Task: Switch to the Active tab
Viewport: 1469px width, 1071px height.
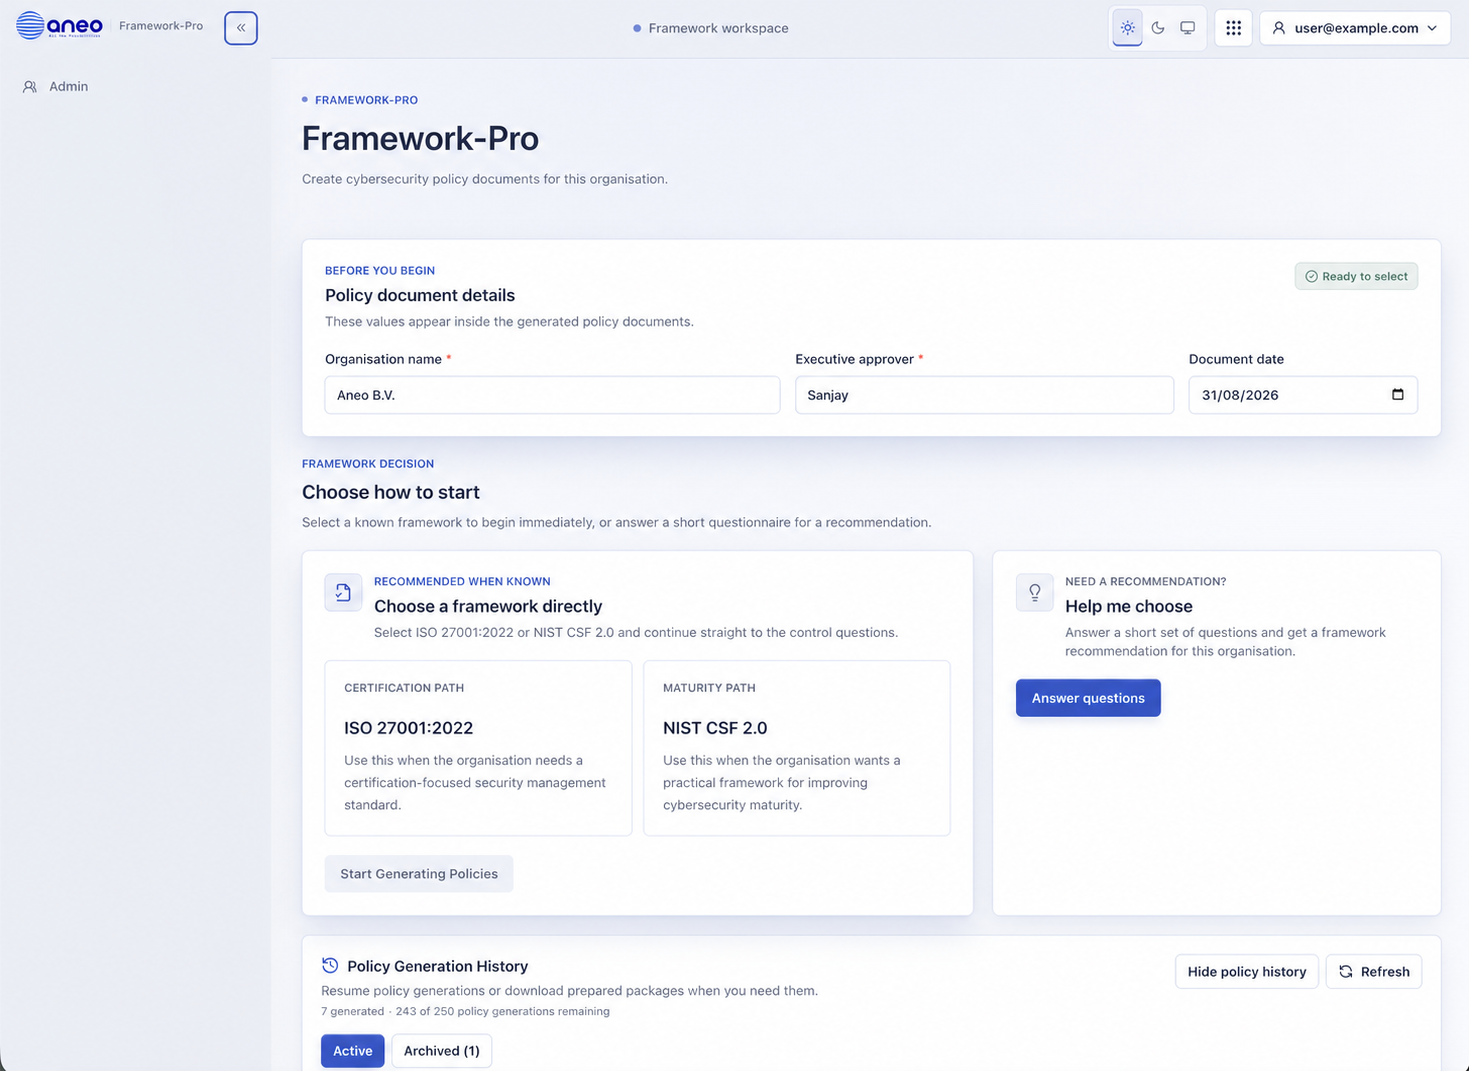Action: (x=353, y=1050)
